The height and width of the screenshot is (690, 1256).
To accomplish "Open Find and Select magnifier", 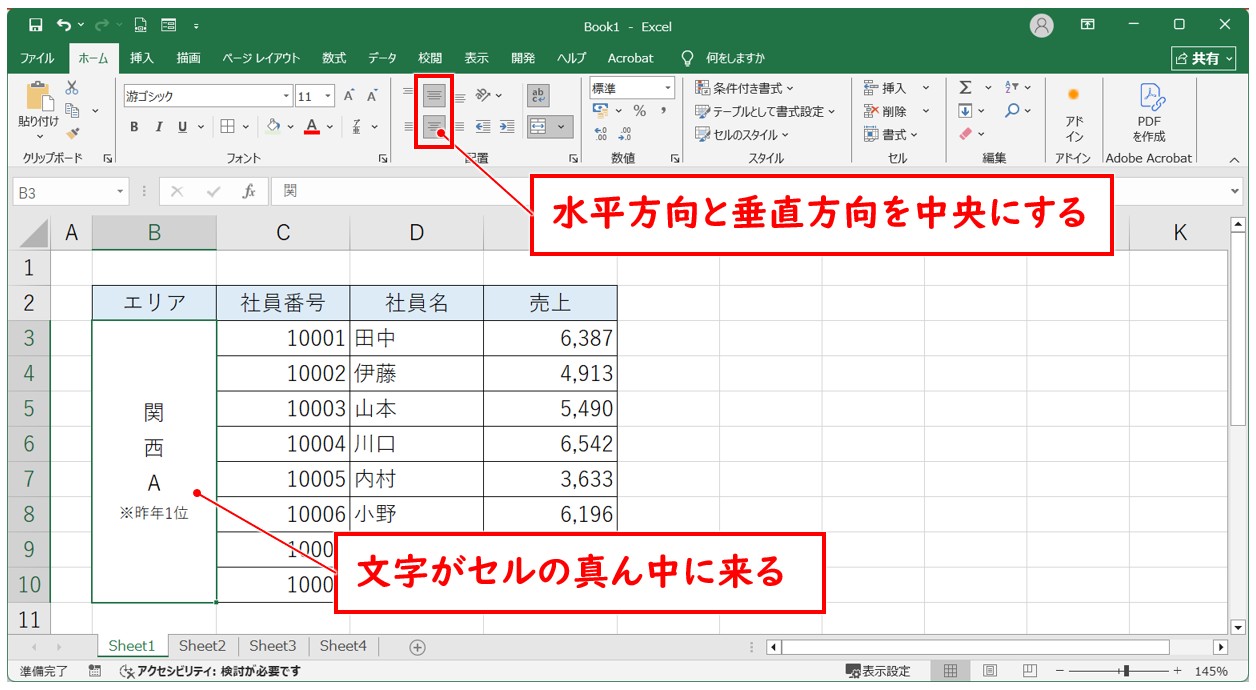I will 1012,111.
